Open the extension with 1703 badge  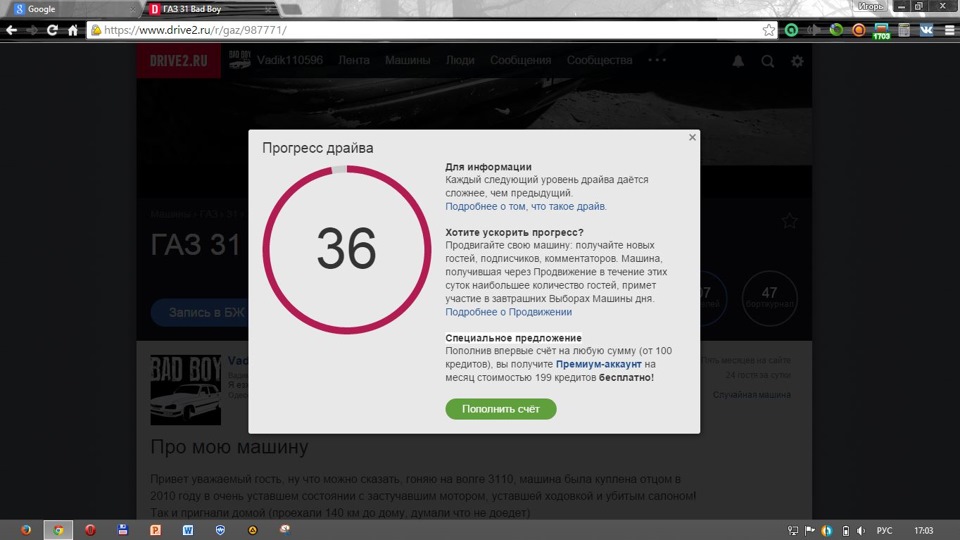click(881, 31)
